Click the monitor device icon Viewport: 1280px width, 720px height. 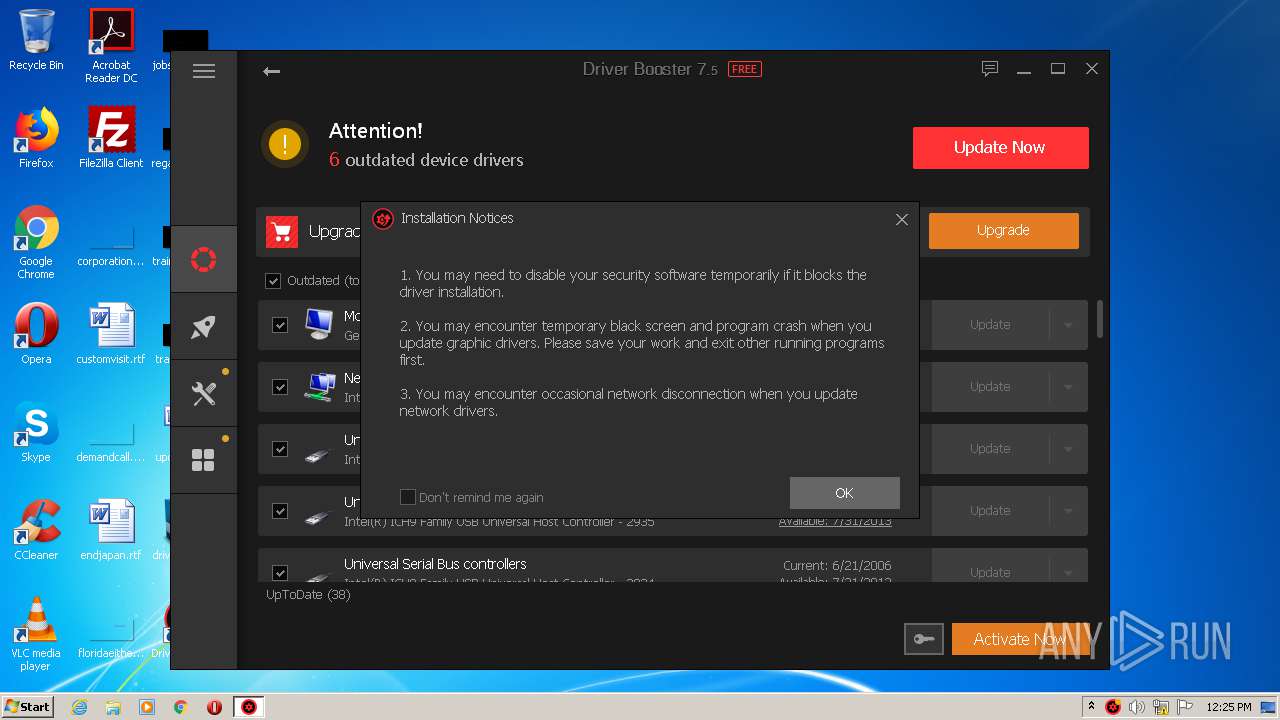tap(319, 324)
